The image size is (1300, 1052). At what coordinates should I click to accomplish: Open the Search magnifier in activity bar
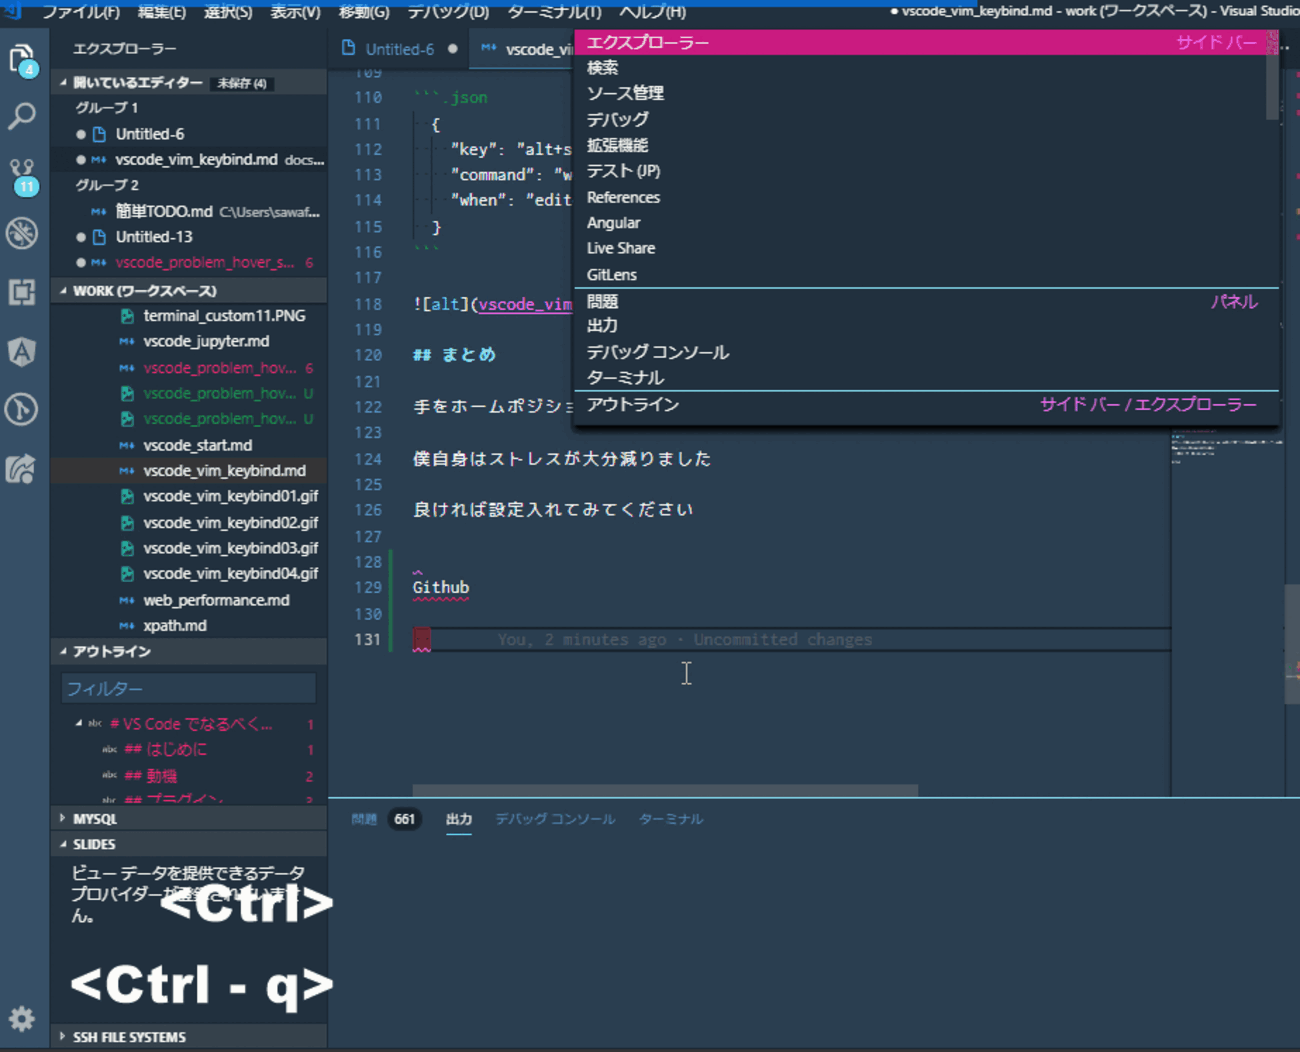point(22,116)
